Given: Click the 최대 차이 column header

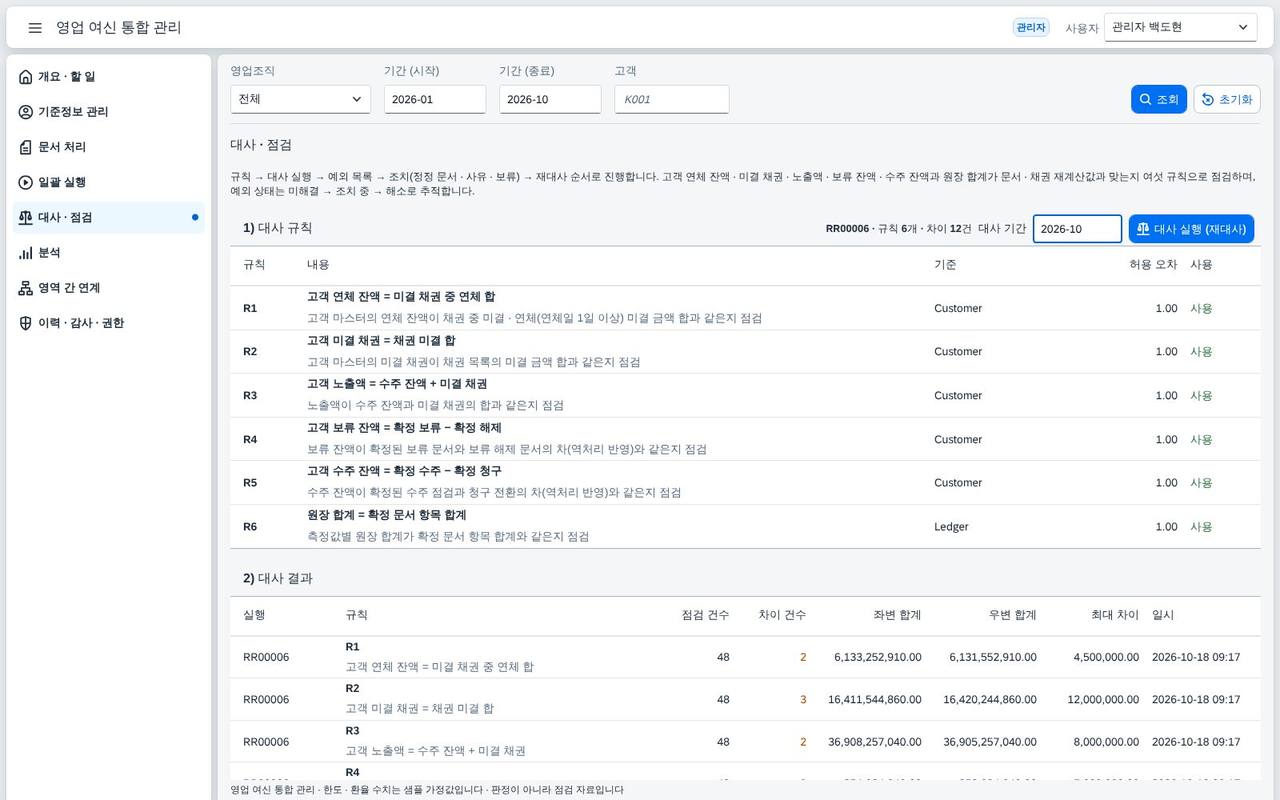Looking at the screenshot, I should (x=1115, y=615).
